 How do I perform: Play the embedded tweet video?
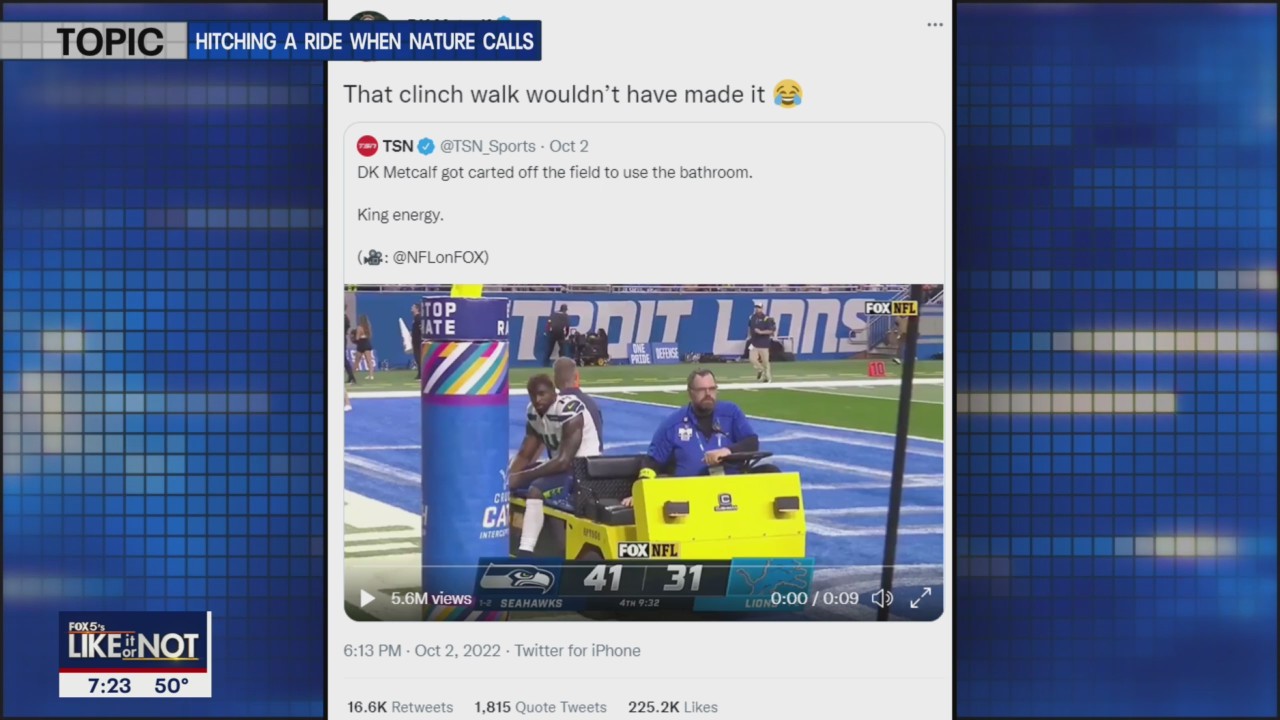(367, 598)
